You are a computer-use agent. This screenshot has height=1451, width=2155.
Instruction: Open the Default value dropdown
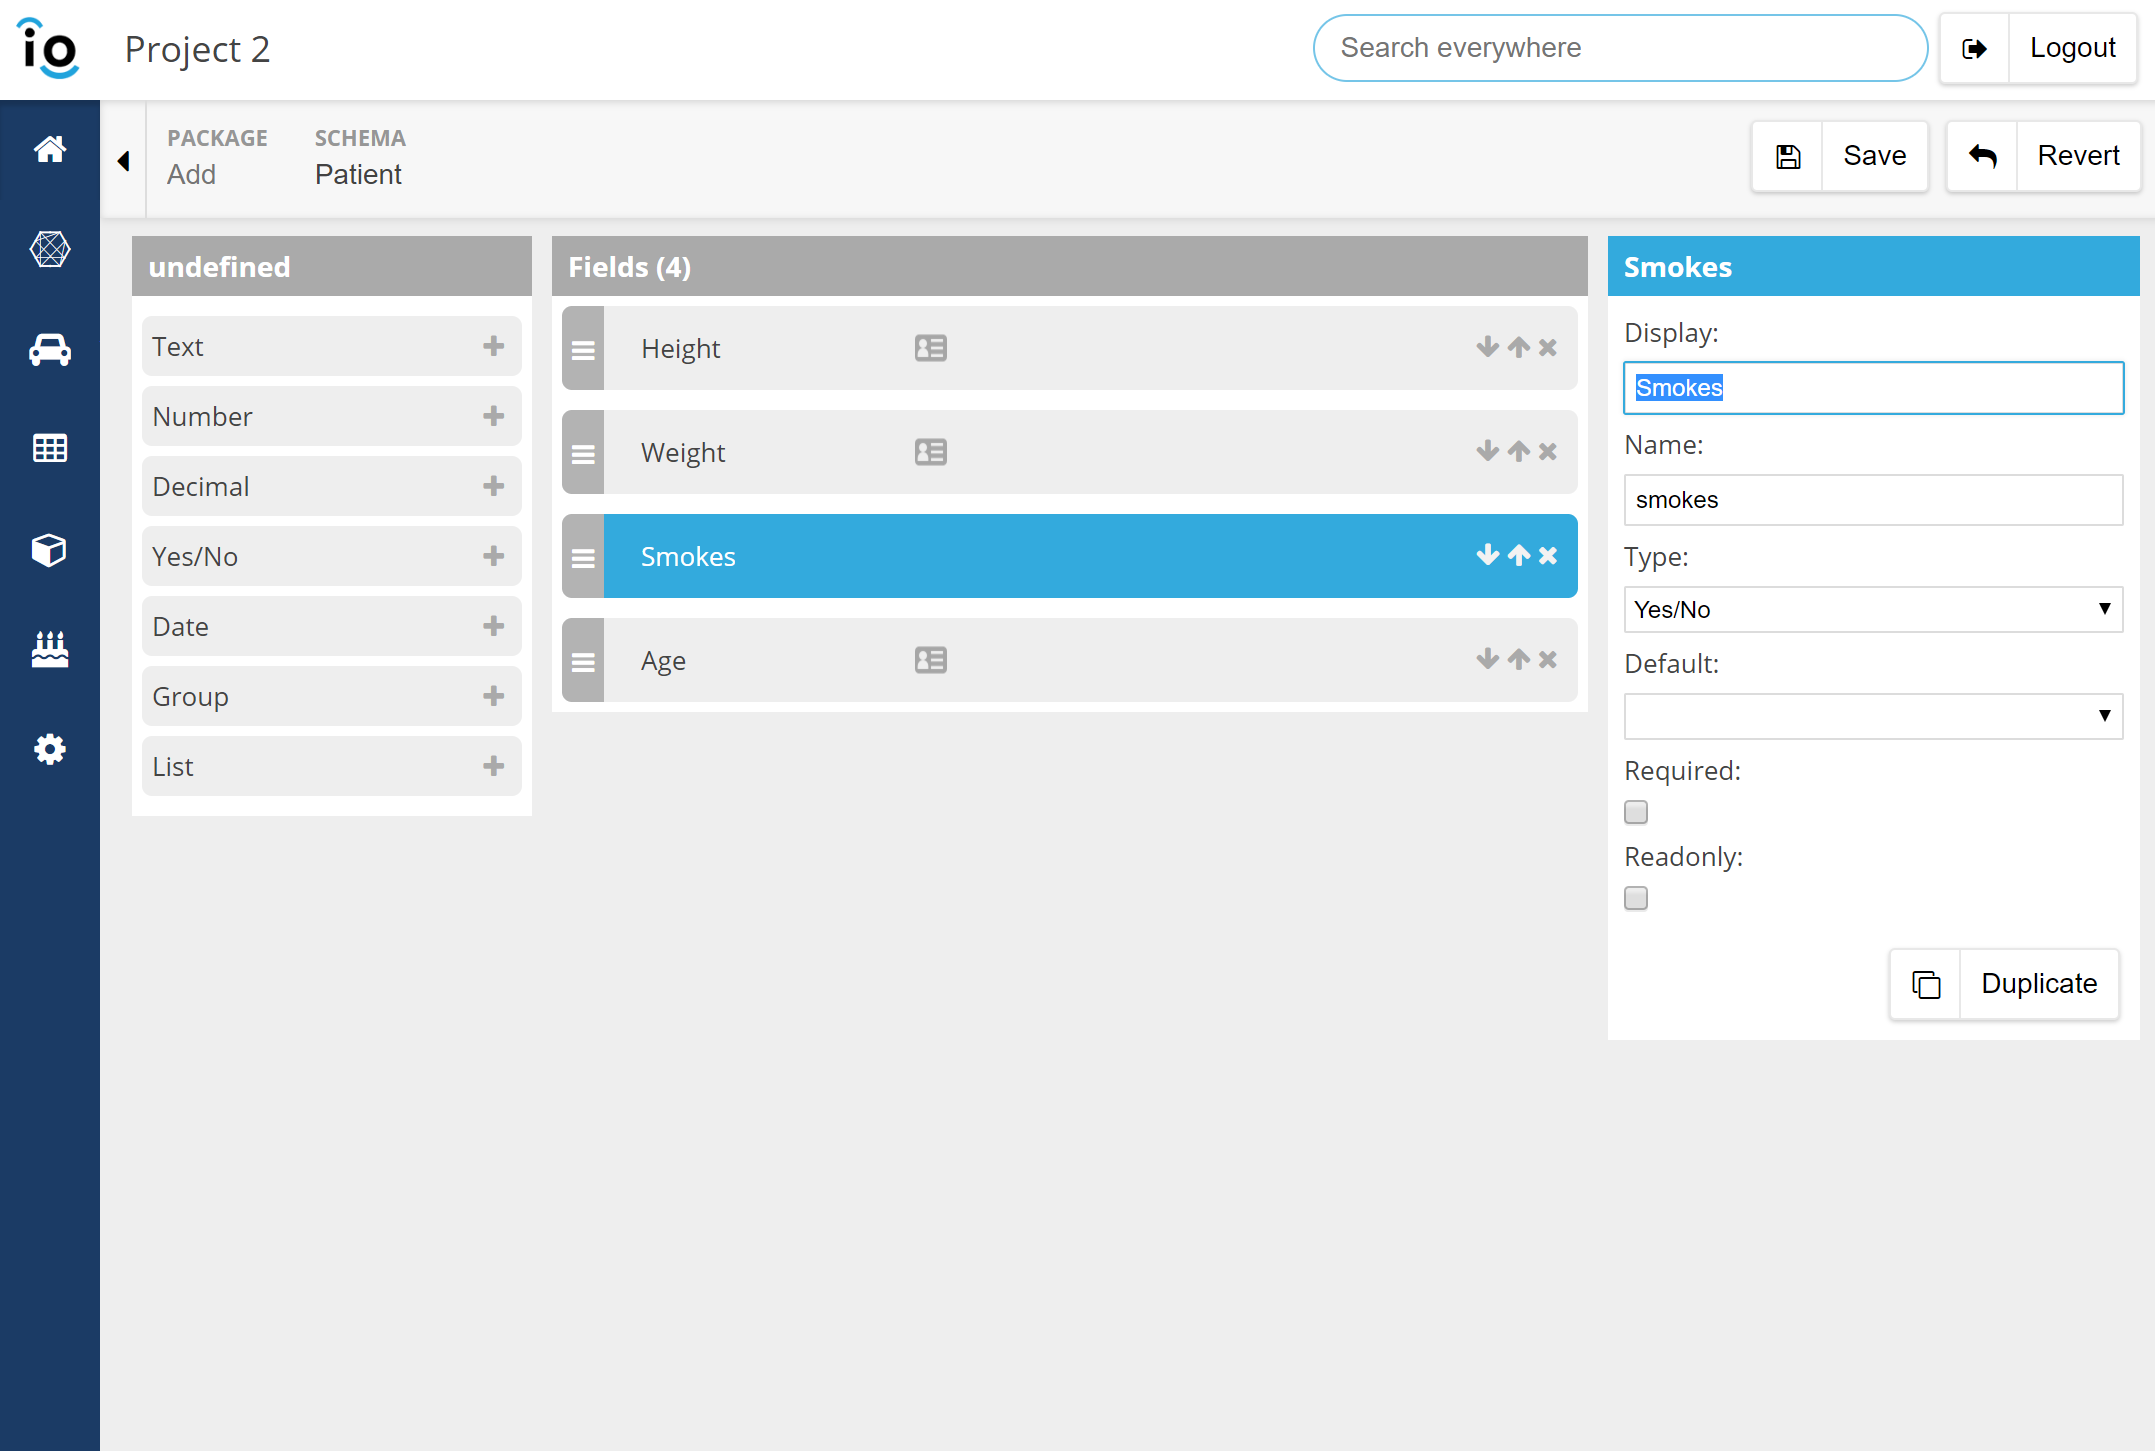coord(1873,716)
